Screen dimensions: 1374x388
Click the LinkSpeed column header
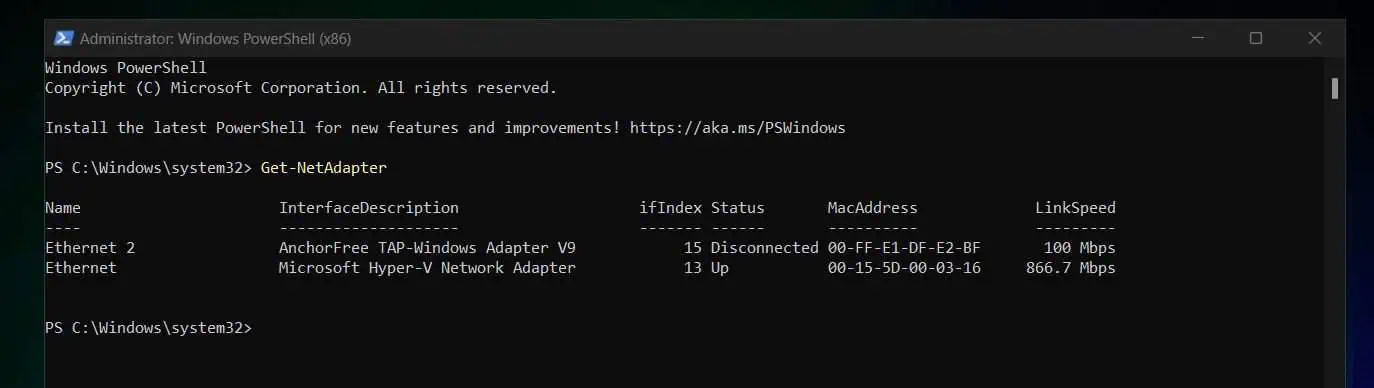pos(1075,208)
